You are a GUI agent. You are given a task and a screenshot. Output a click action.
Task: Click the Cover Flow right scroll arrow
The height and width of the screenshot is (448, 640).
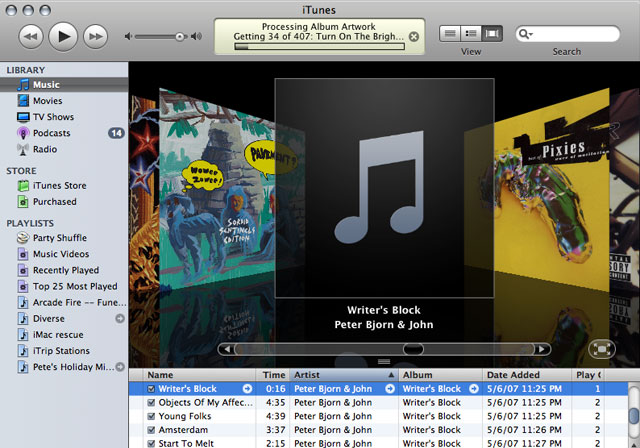click(x=542, y=349)
